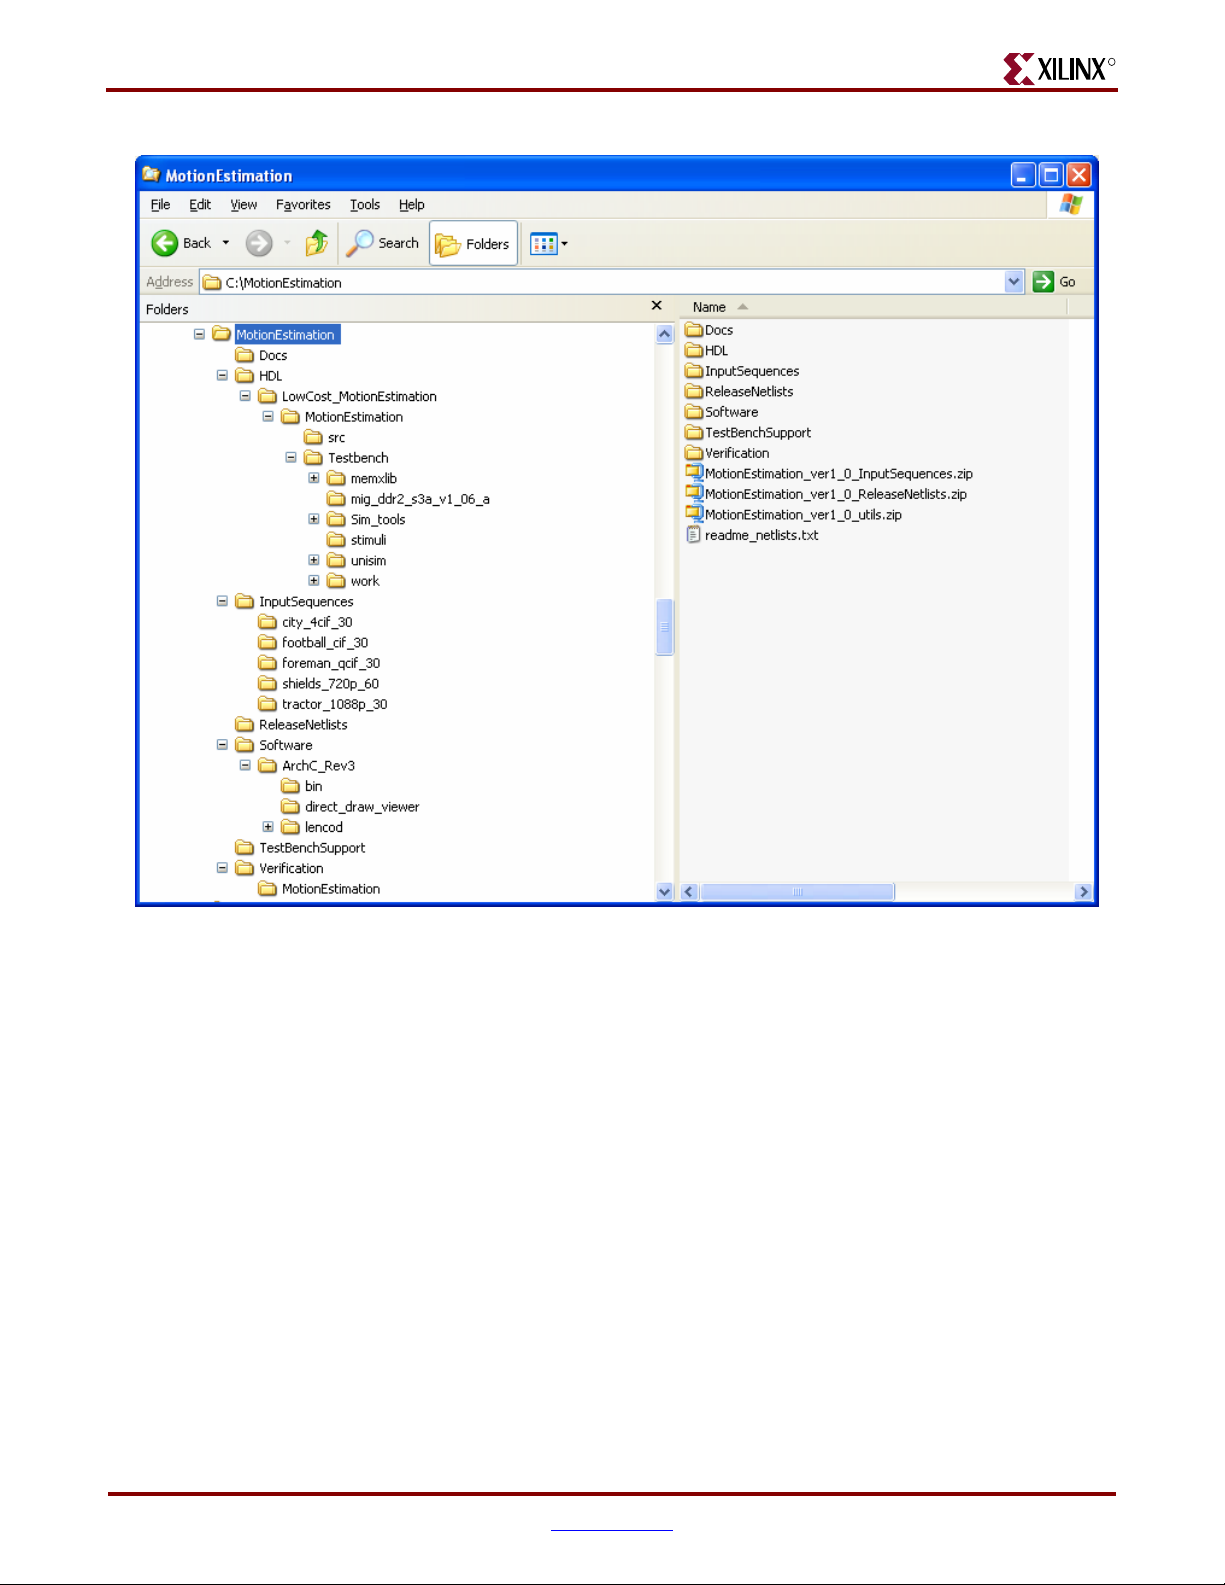Select shields_720p_60 folder in the tree
Image resolution: width=1225 pixels, height=1585 pixels.
point(319,684)
